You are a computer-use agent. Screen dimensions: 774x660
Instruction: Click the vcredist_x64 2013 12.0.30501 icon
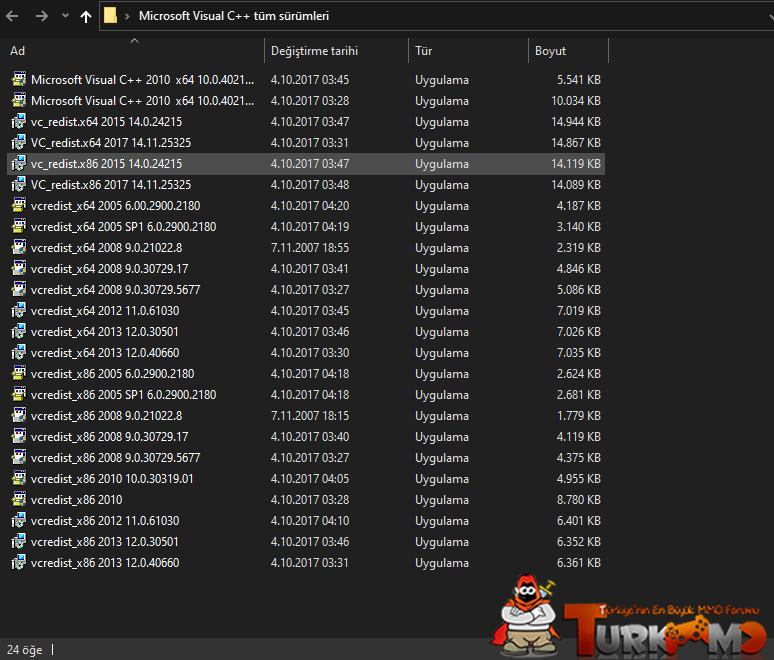tap(19, 331)
